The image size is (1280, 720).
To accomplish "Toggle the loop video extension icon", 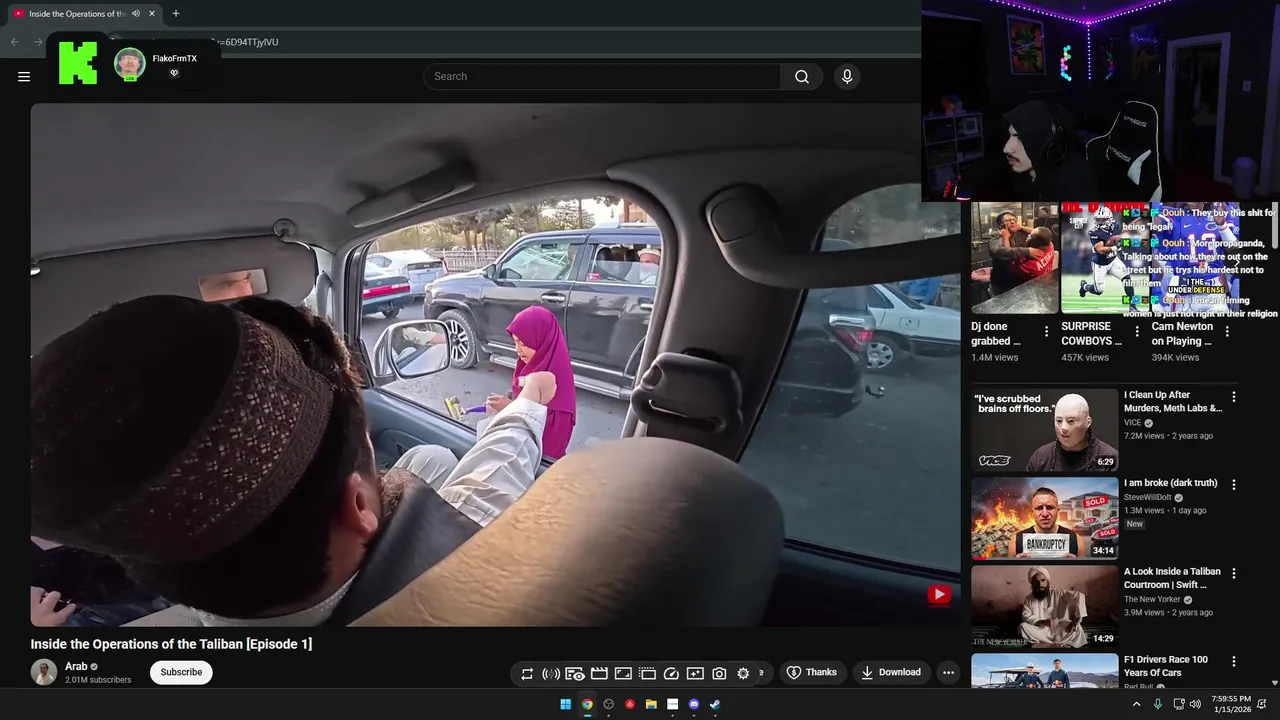I will [x=527, y=674].
